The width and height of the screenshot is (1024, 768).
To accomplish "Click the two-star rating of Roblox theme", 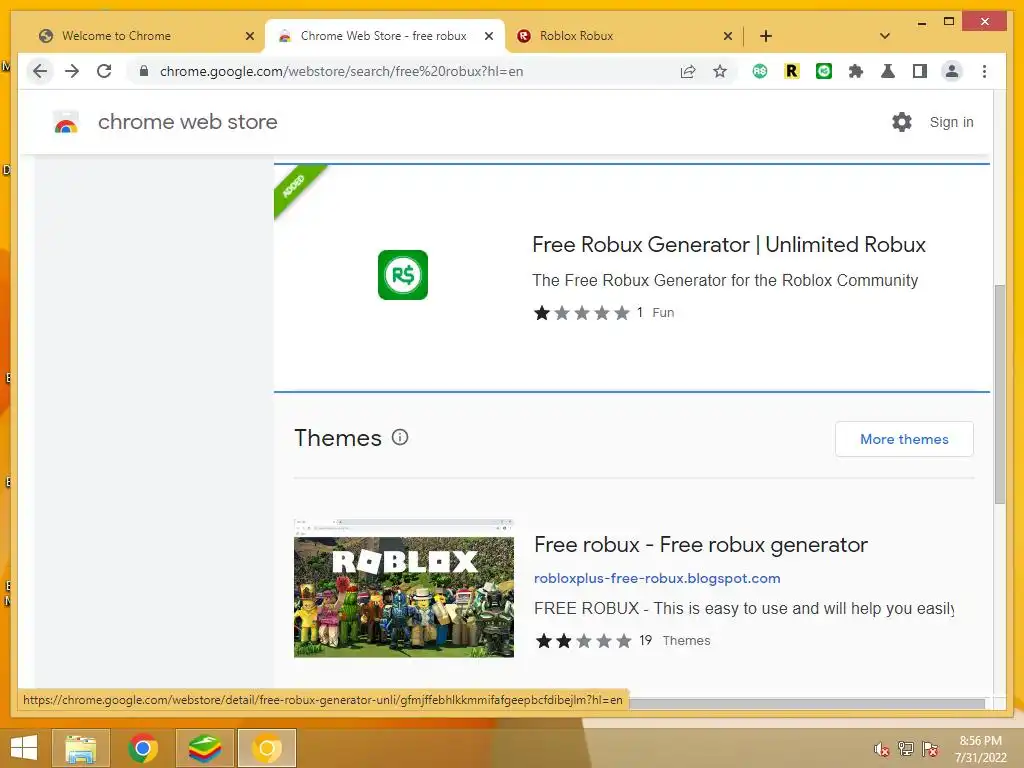I will 583,641.
